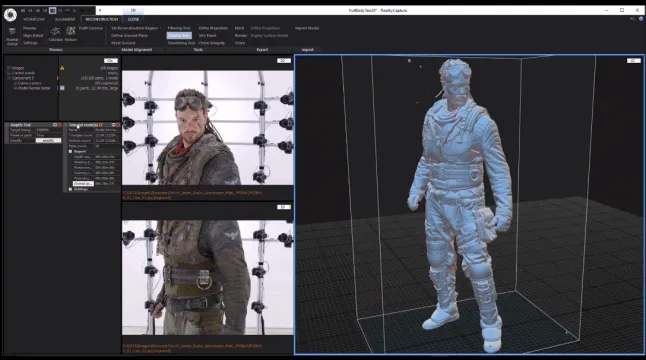Open the ALIGNMENT ribbon tab
The width and height of the screenshot is (646, 360).
[65, 19]
